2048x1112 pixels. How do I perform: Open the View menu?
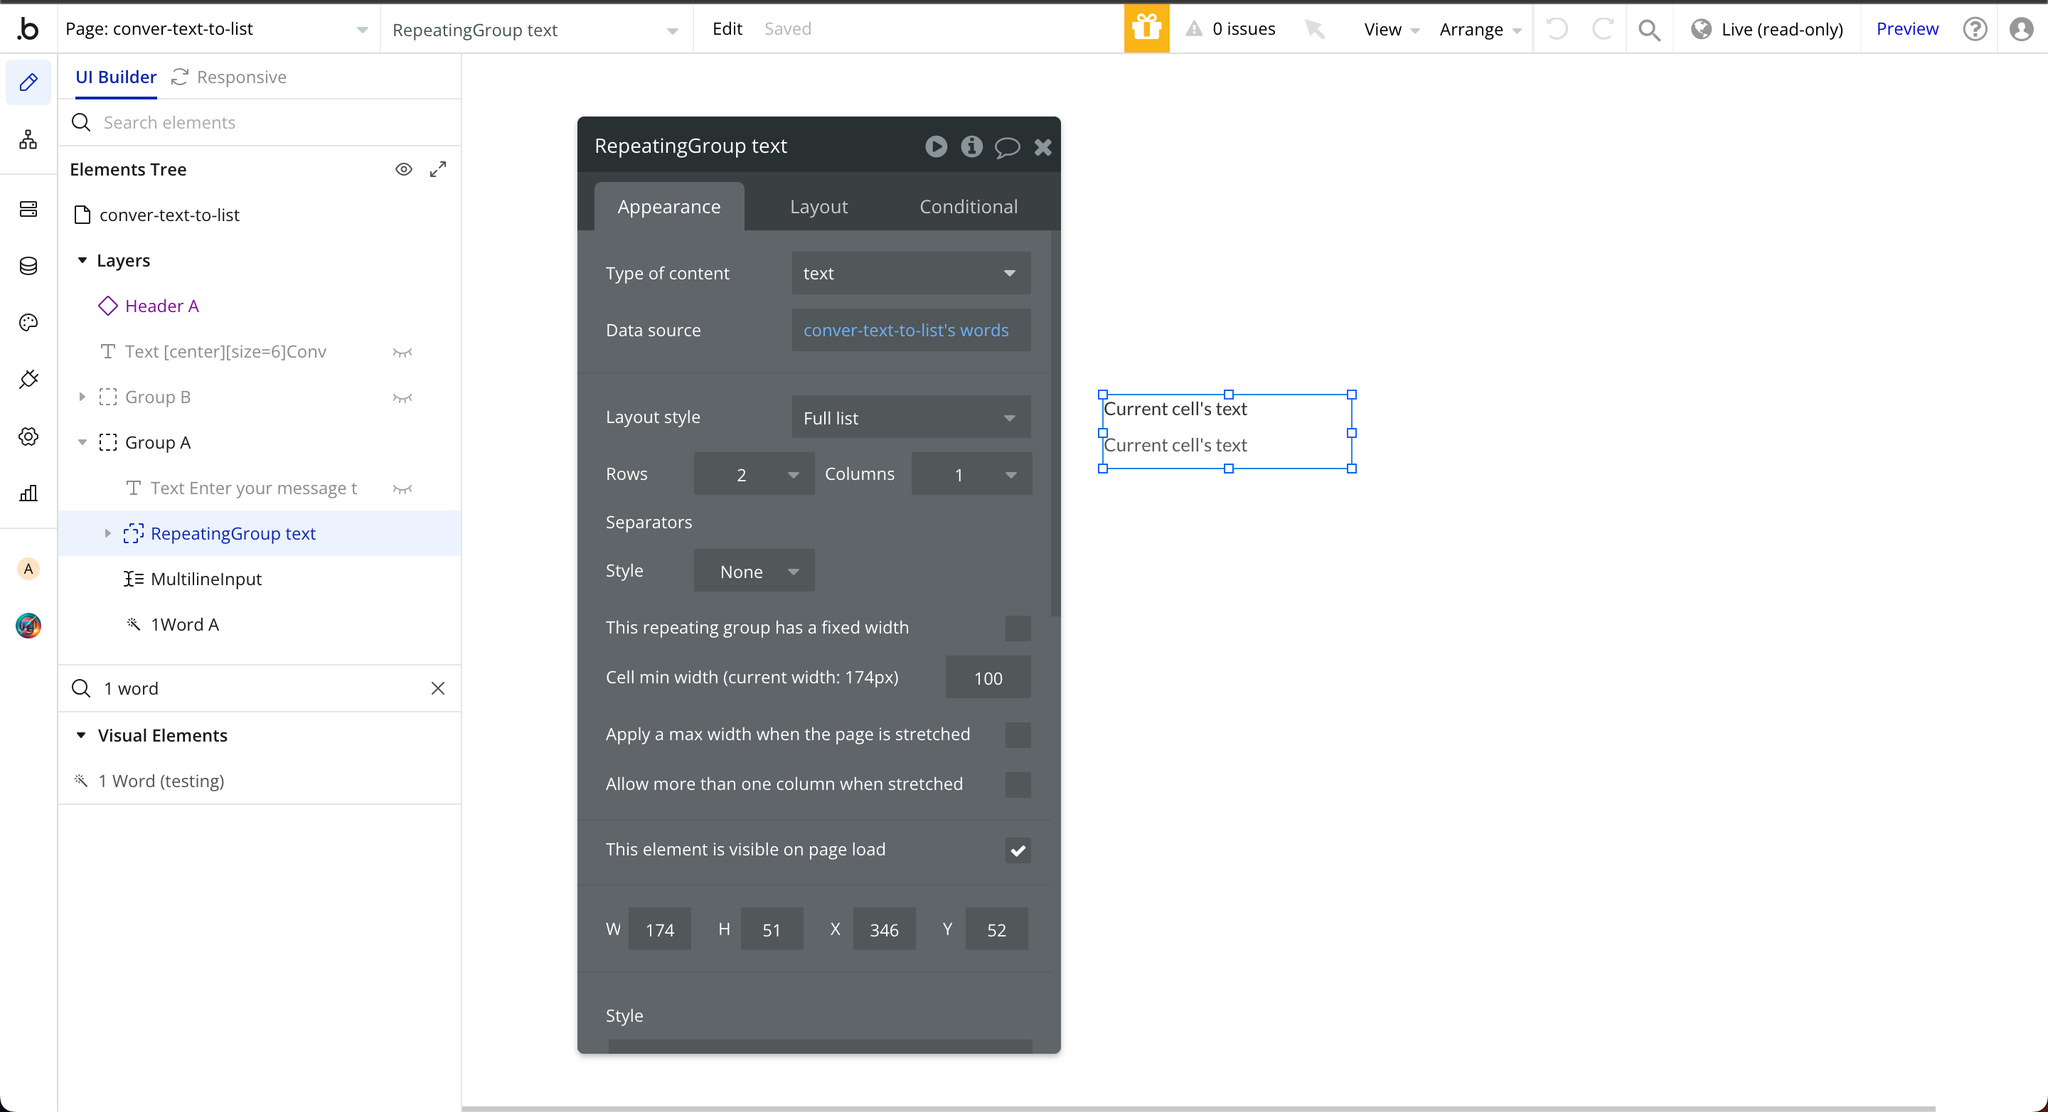point(1392,30)
